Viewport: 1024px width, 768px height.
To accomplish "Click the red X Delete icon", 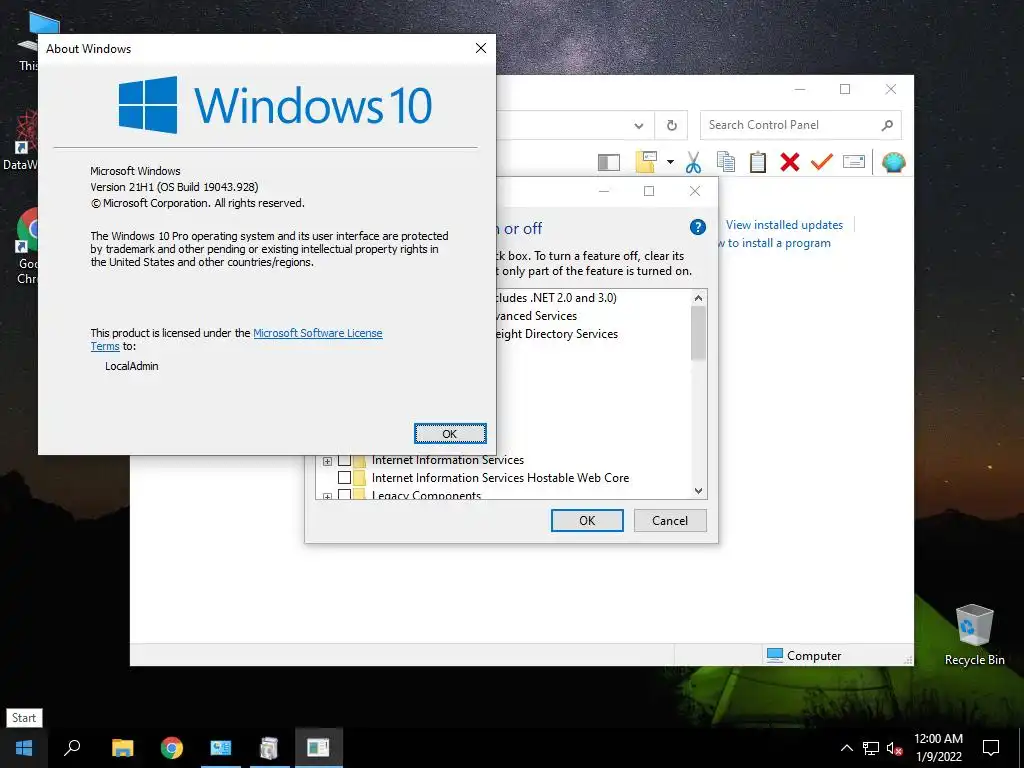I will click(x=790, y=162).
